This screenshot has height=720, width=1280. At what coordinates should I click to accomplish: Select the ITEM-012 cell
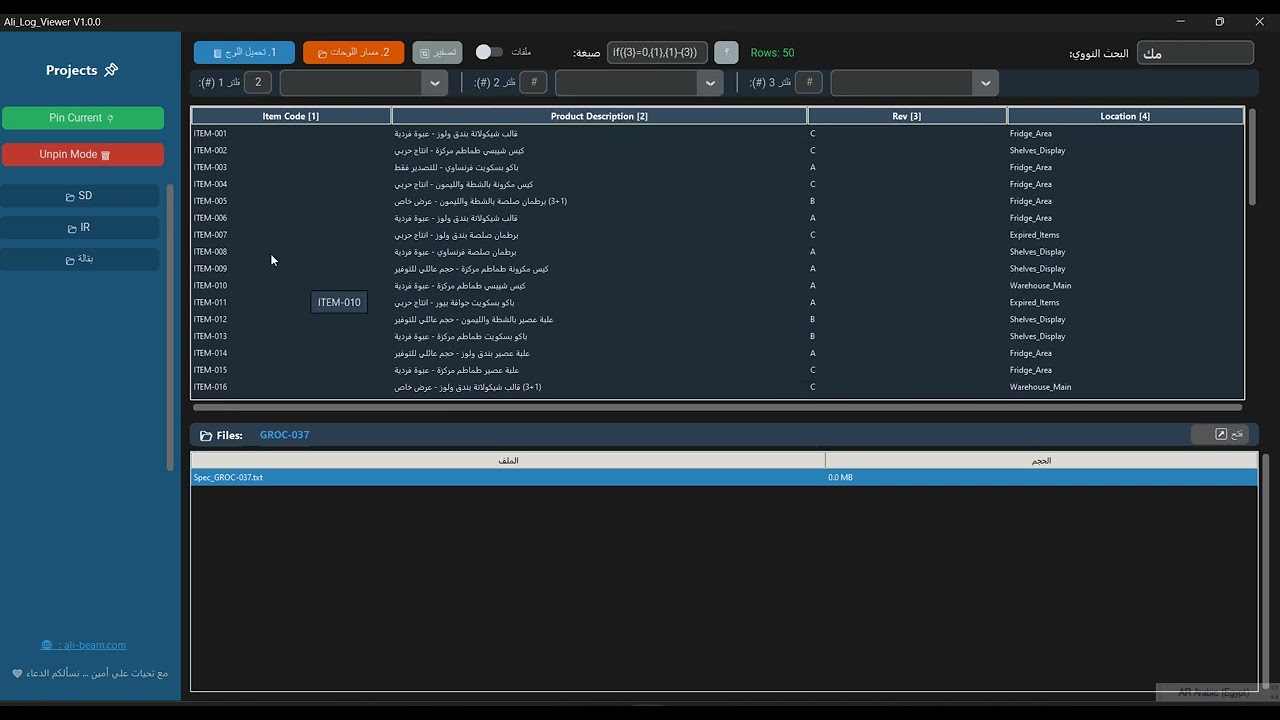[291, 319]
